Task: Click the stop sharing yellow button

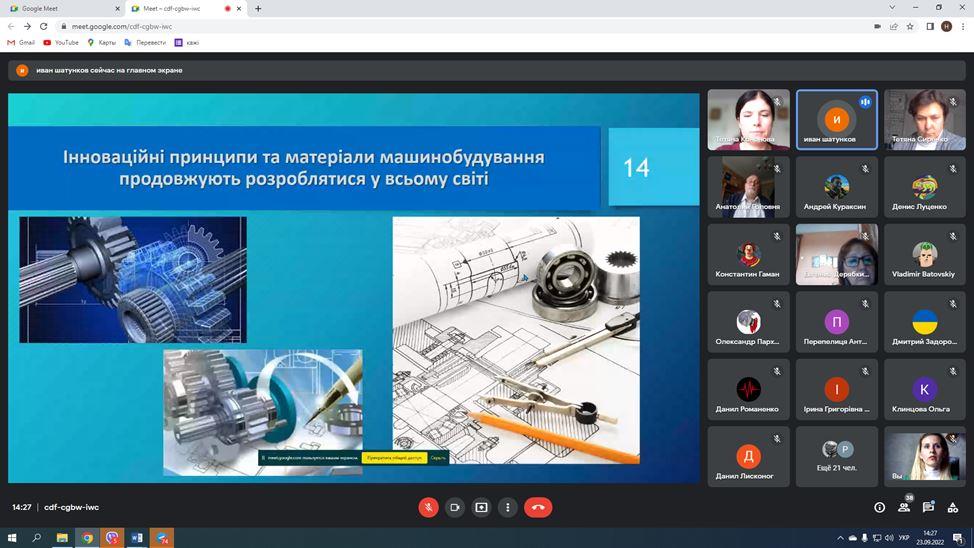Action: pyautogui.click(x=394, y=458)
